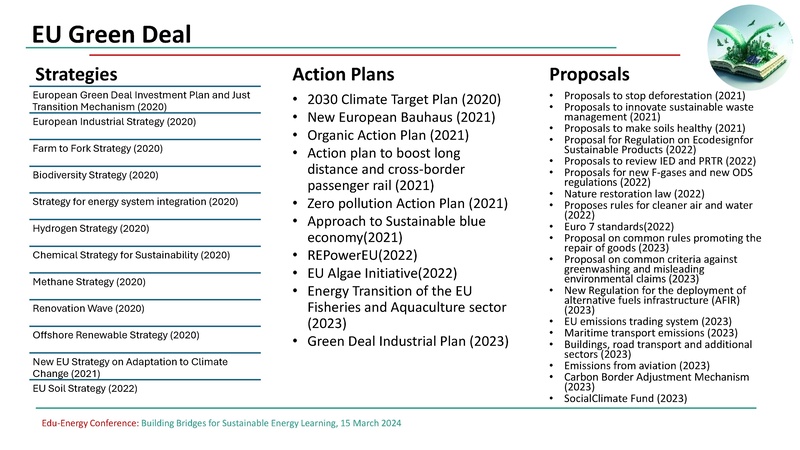The image size is (800, 450).
Task: Select the Proposals column heading
Action: tap(590, 75)
